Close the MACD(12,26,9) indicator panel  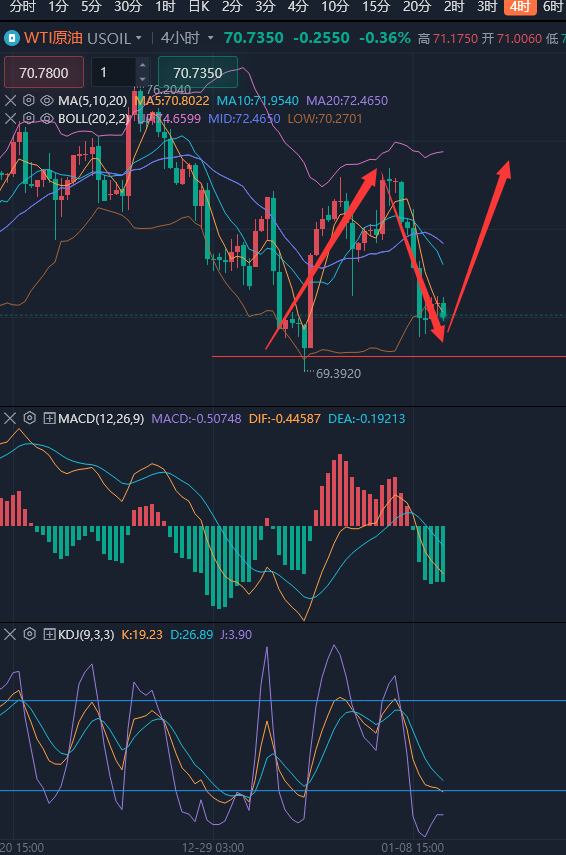click(x=10, y=418)
